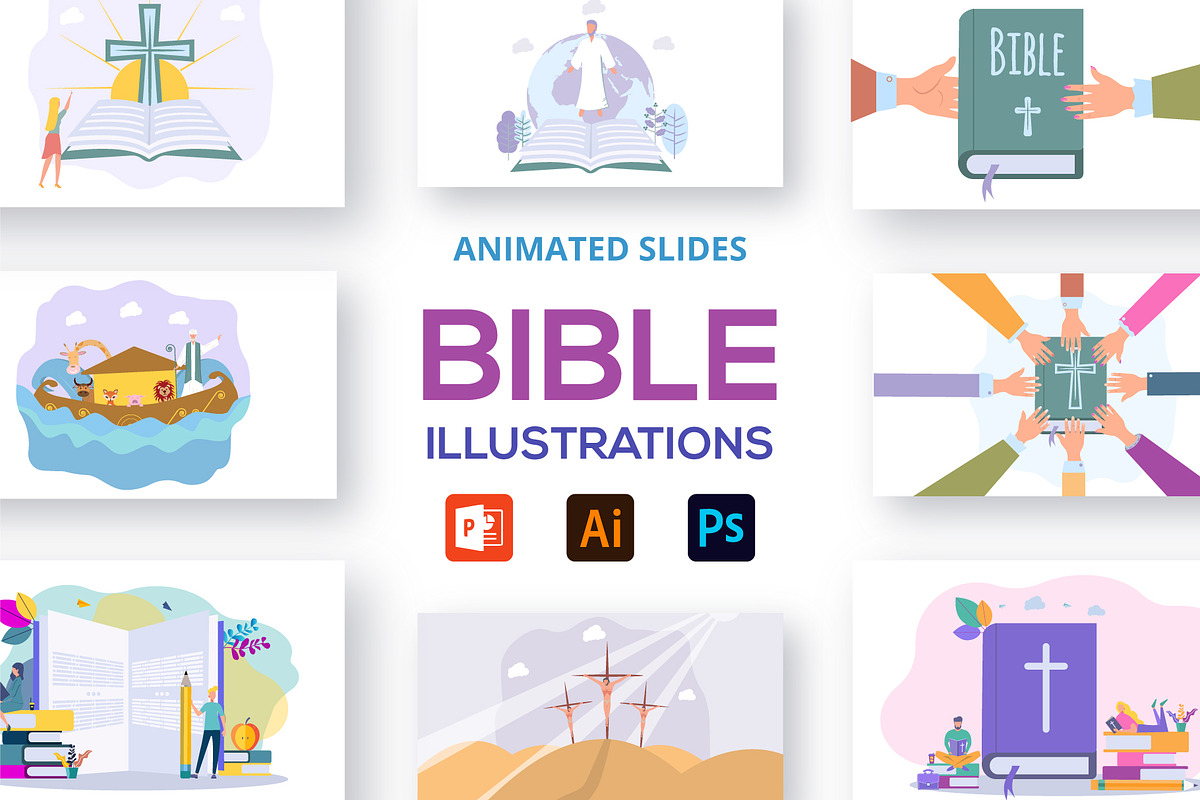Image resolution: width=1200 pixels, height=800 pixels.
Task: Click the PowerPoint icon
Action: click(479, 527)
